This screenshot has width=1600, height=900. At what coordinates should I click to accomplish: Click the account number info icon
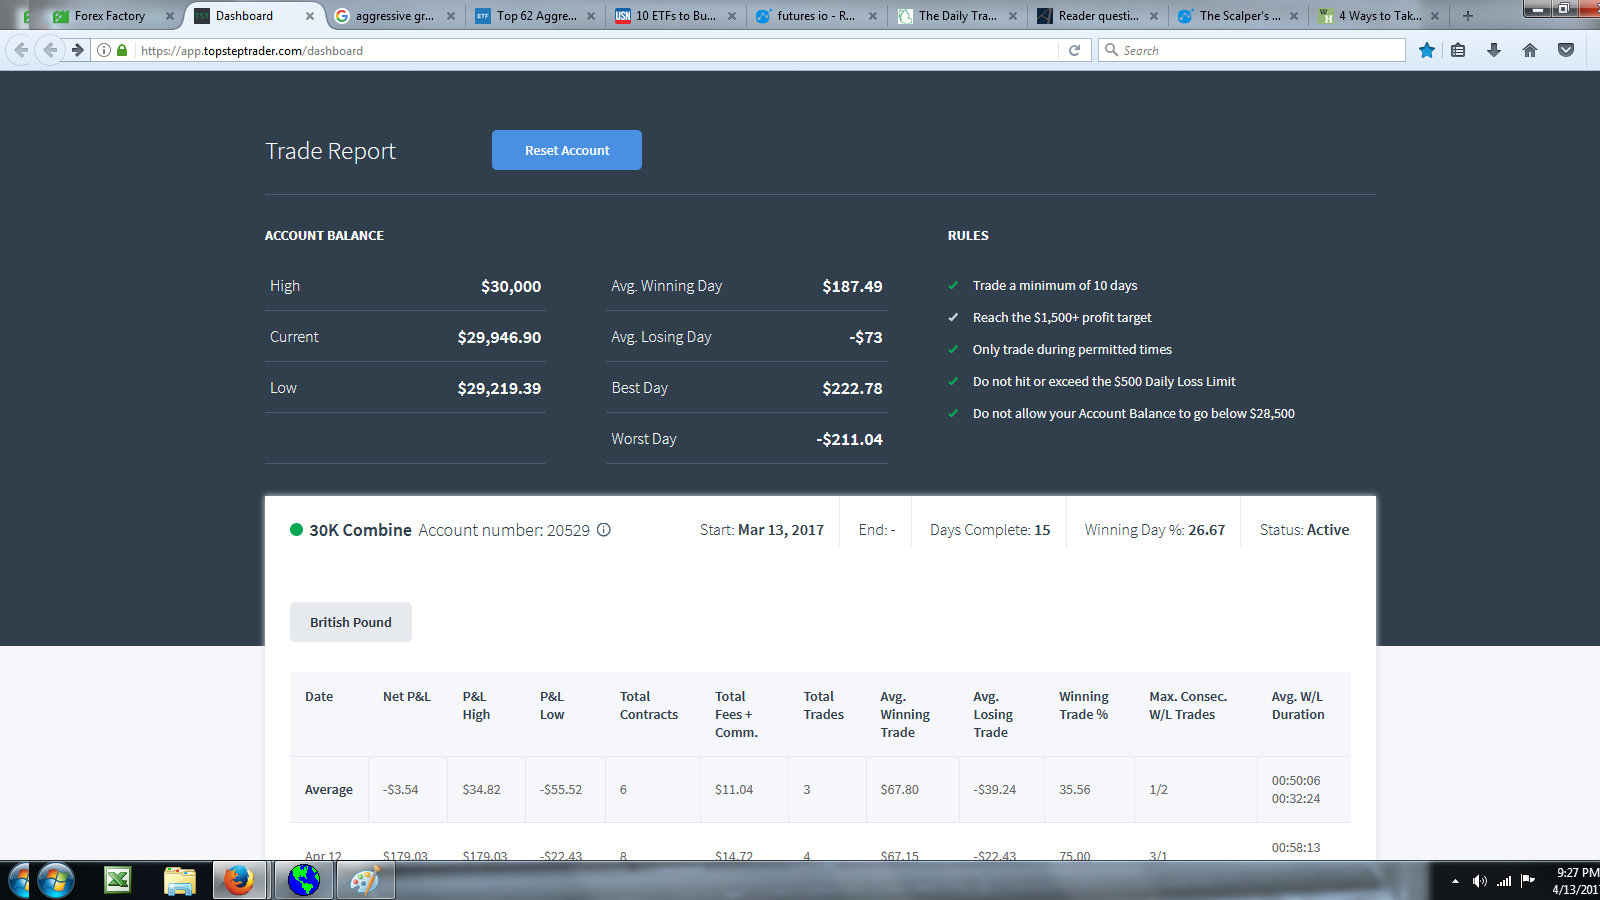[604, 530]
